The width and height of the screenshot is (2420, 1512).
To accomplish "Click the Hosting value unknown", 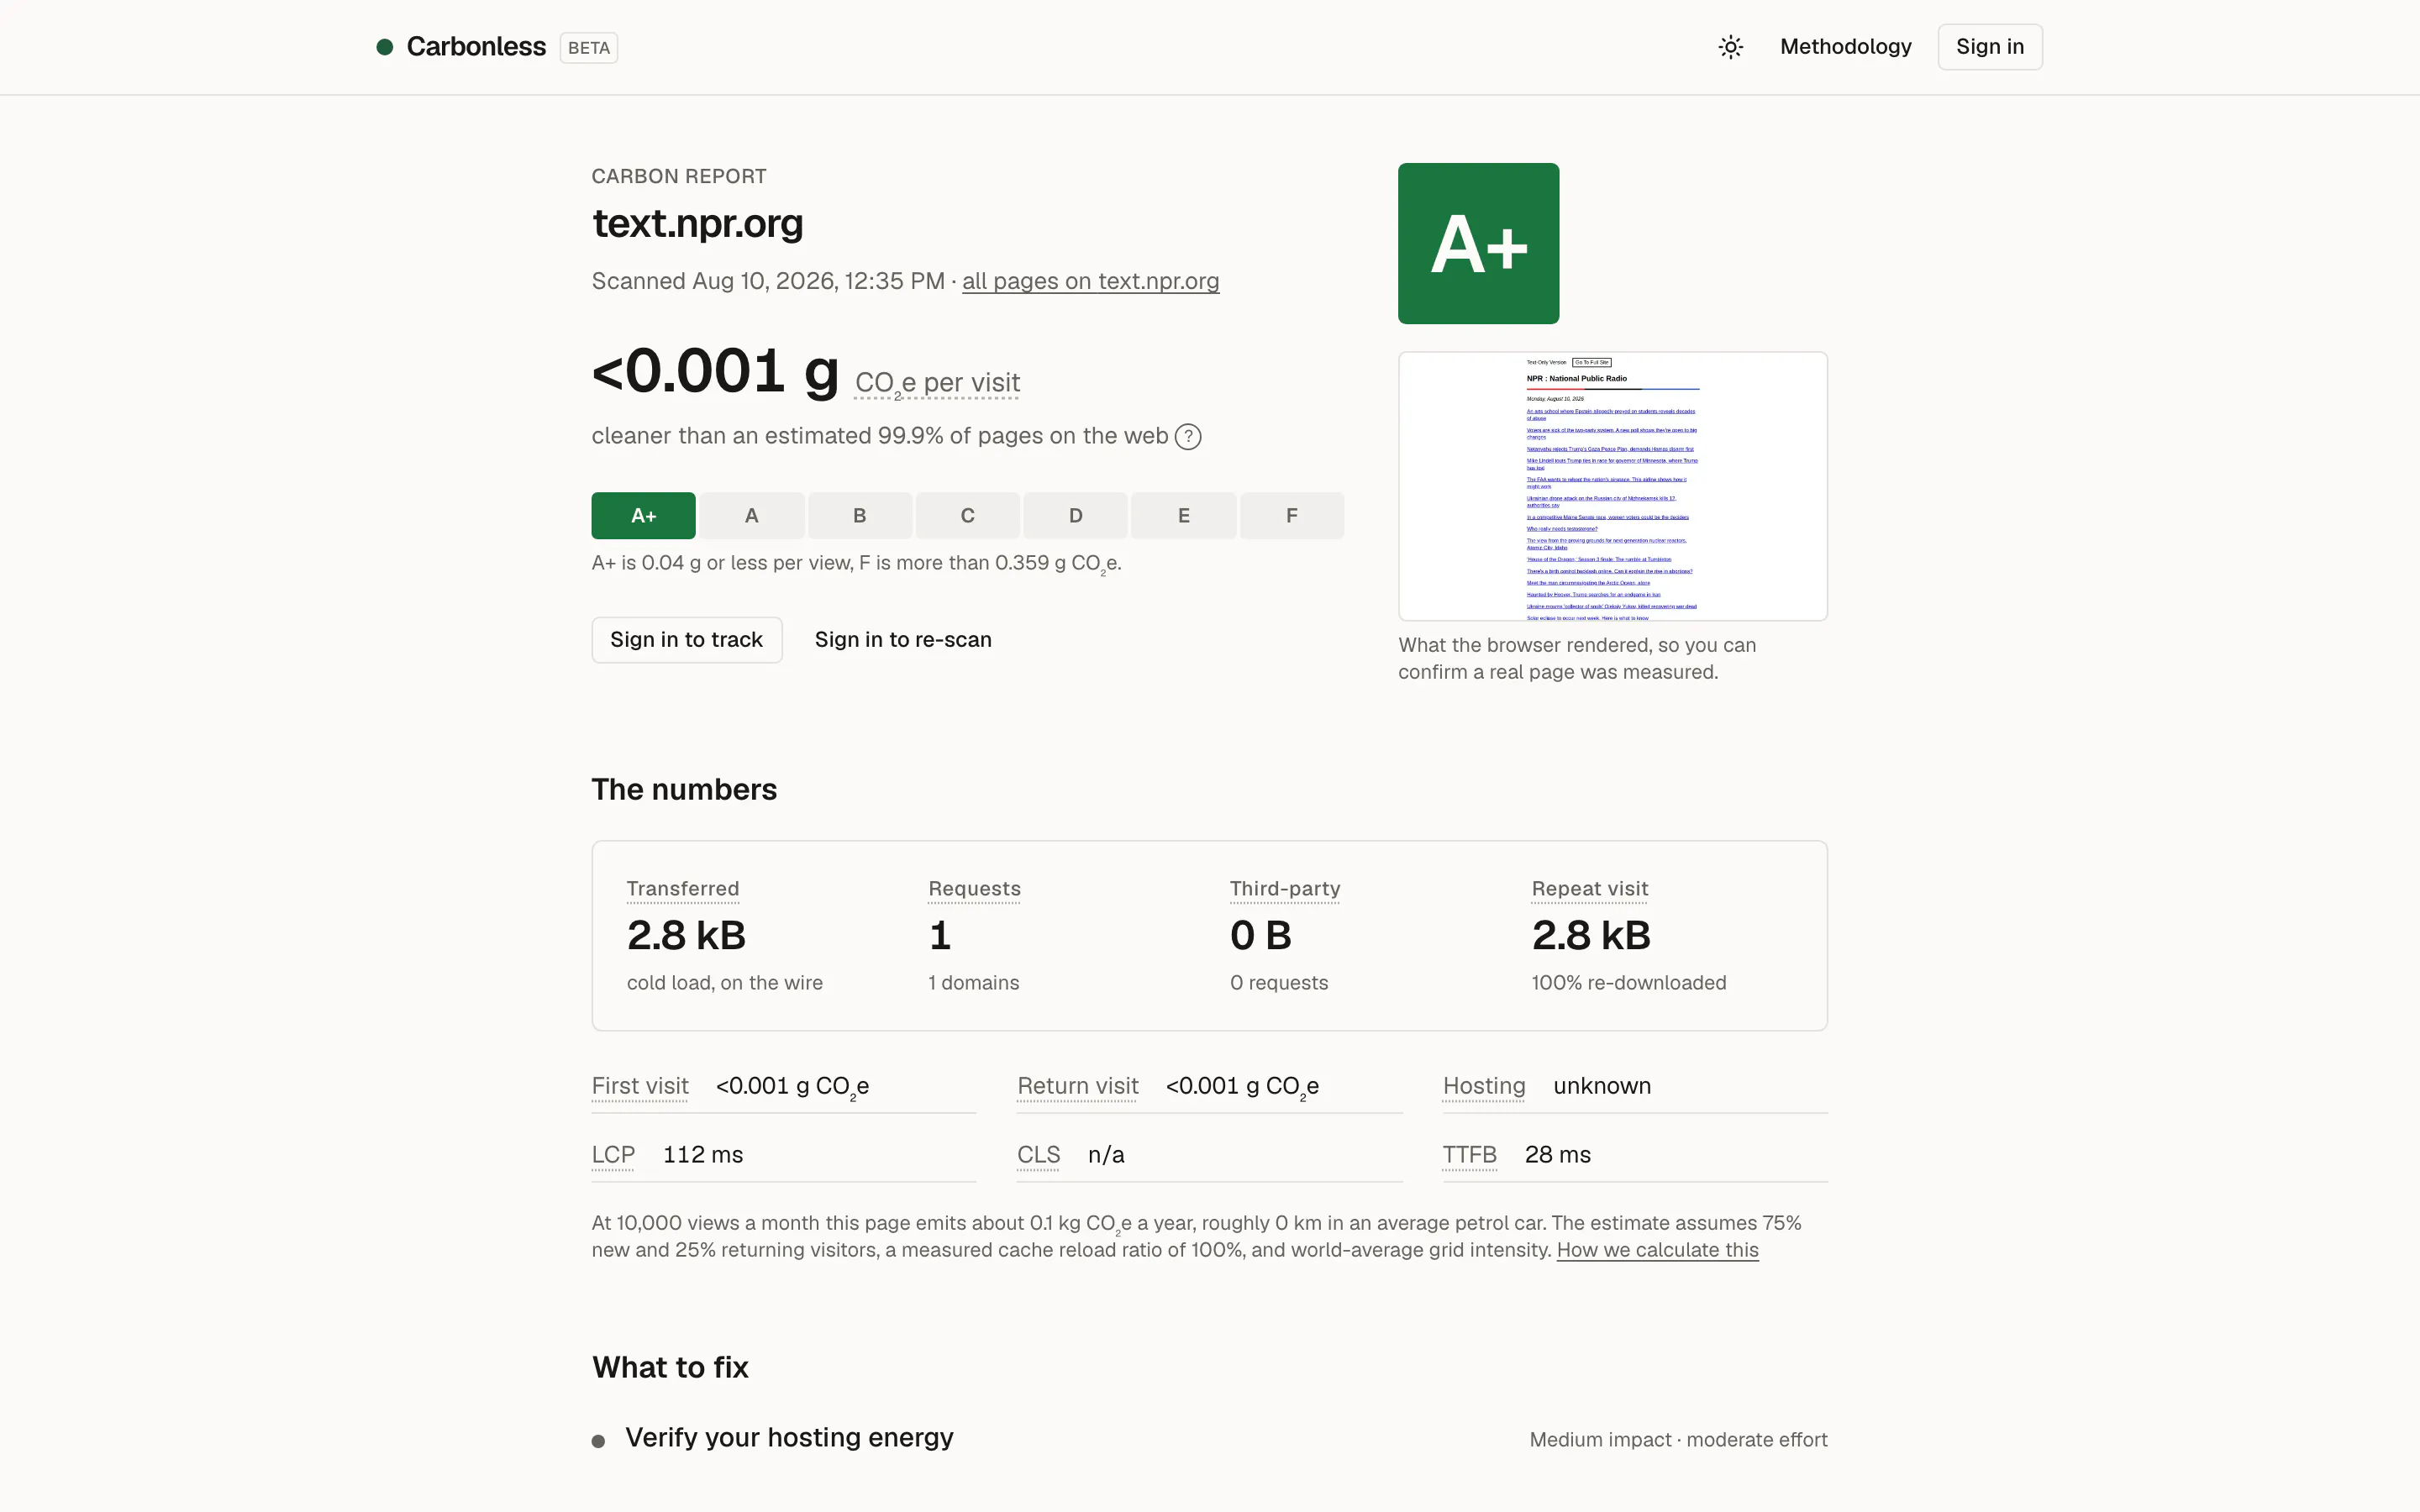I will click(1602, 1086).
